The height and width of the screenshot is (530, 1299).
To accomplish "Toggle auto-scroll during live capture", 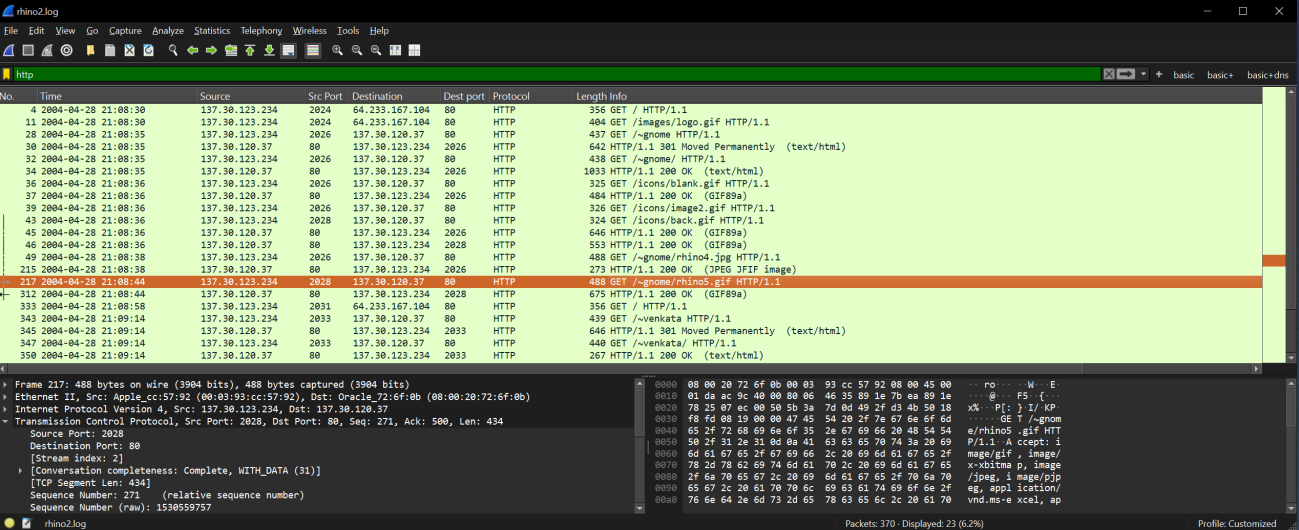I will click(x=289, y=50).
